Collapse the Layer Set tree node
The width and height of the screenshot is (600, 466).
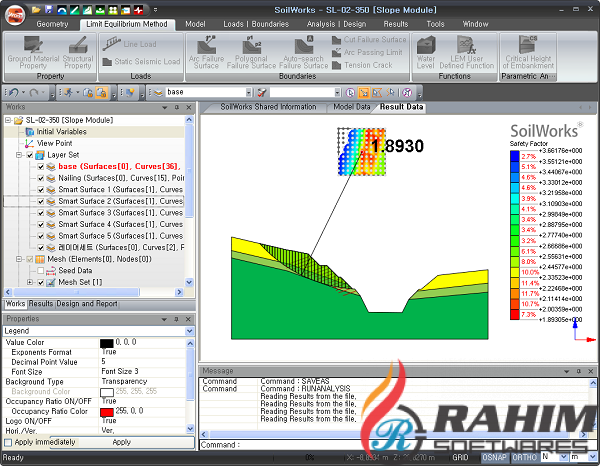(x=20, y=155)
